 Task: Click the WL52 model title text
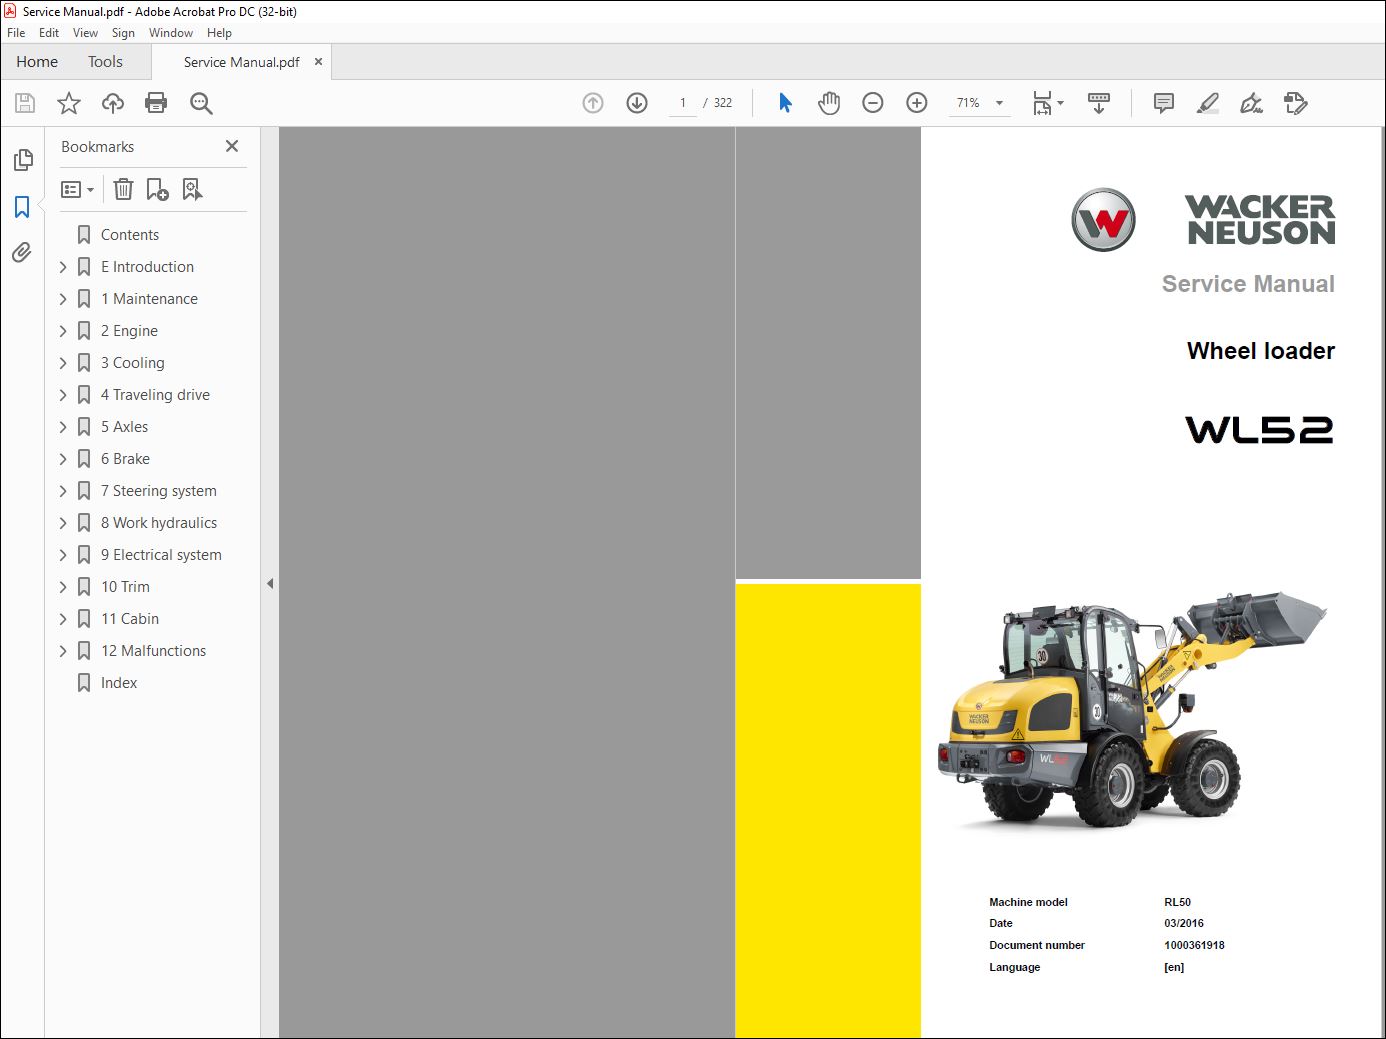1259,430
